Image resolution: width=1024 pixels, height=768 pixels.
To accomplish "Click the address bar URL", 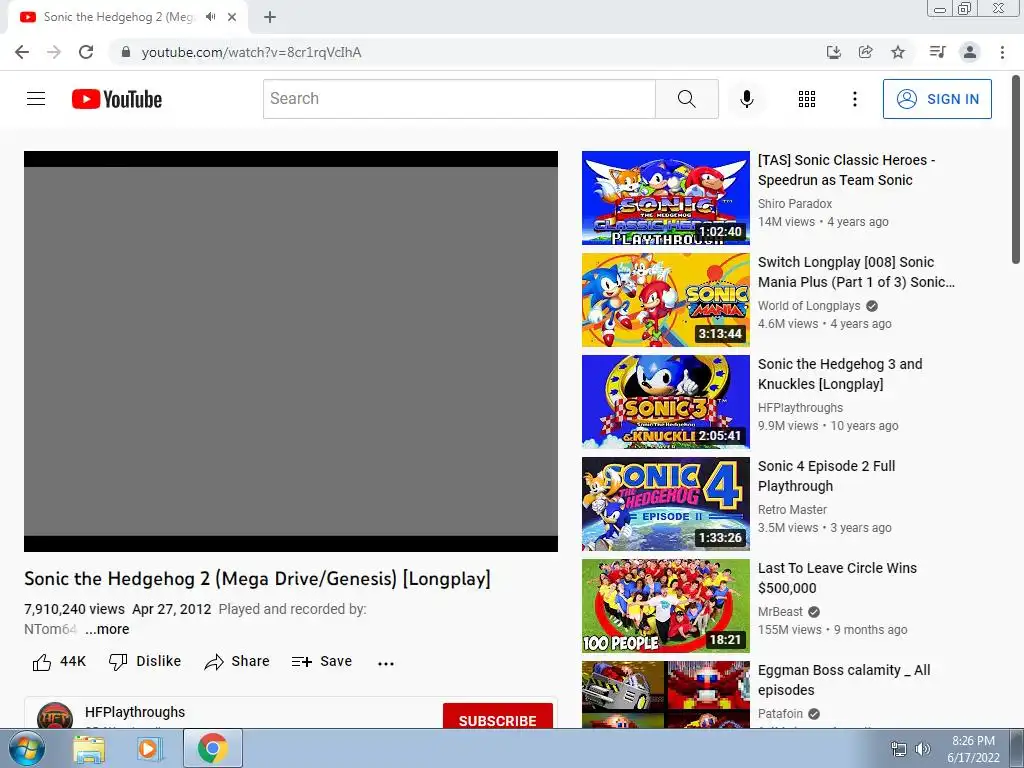I will click(251, 52).
